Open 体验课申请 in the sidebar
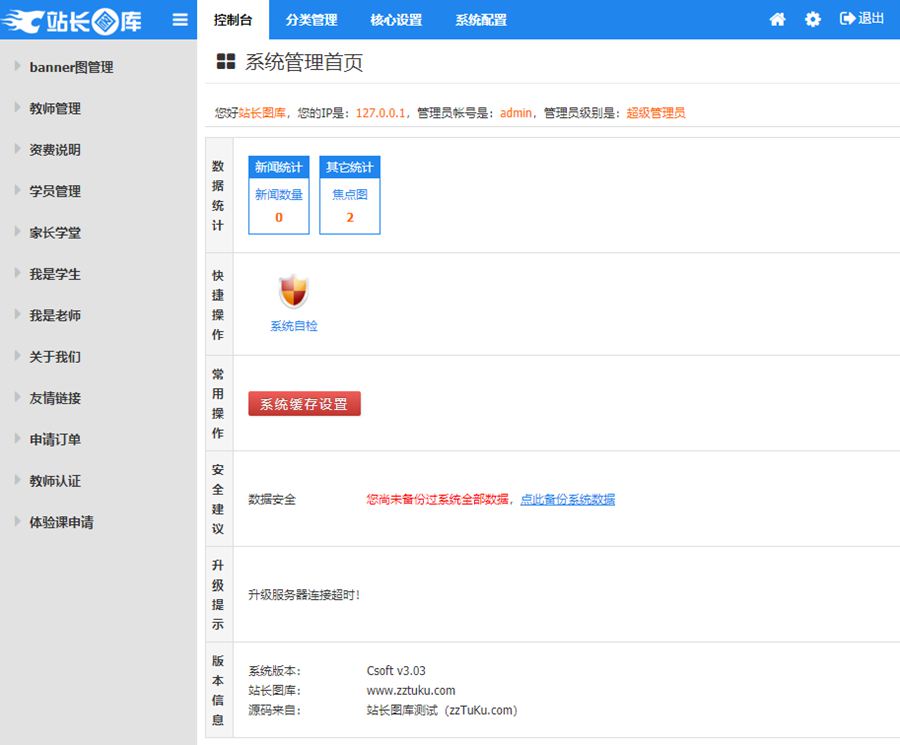900x745 pixels. pos(61,522)
